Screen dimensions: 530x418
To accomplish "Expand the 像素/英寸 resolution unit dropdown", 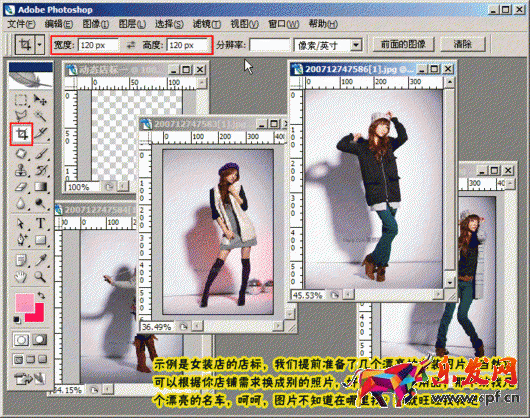I will [356, 45].
